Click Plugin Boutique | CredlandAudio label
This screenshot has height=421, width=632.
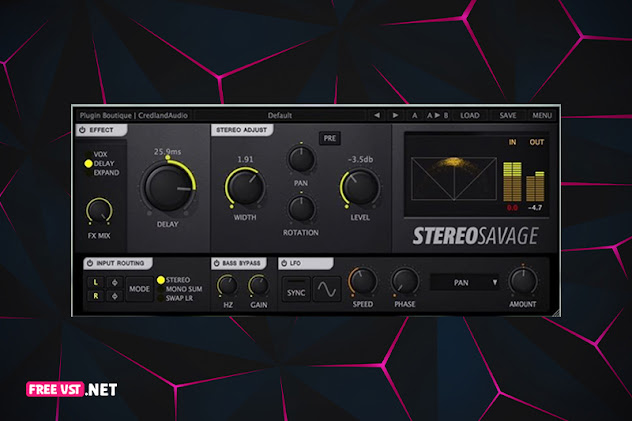click(133, 116)
